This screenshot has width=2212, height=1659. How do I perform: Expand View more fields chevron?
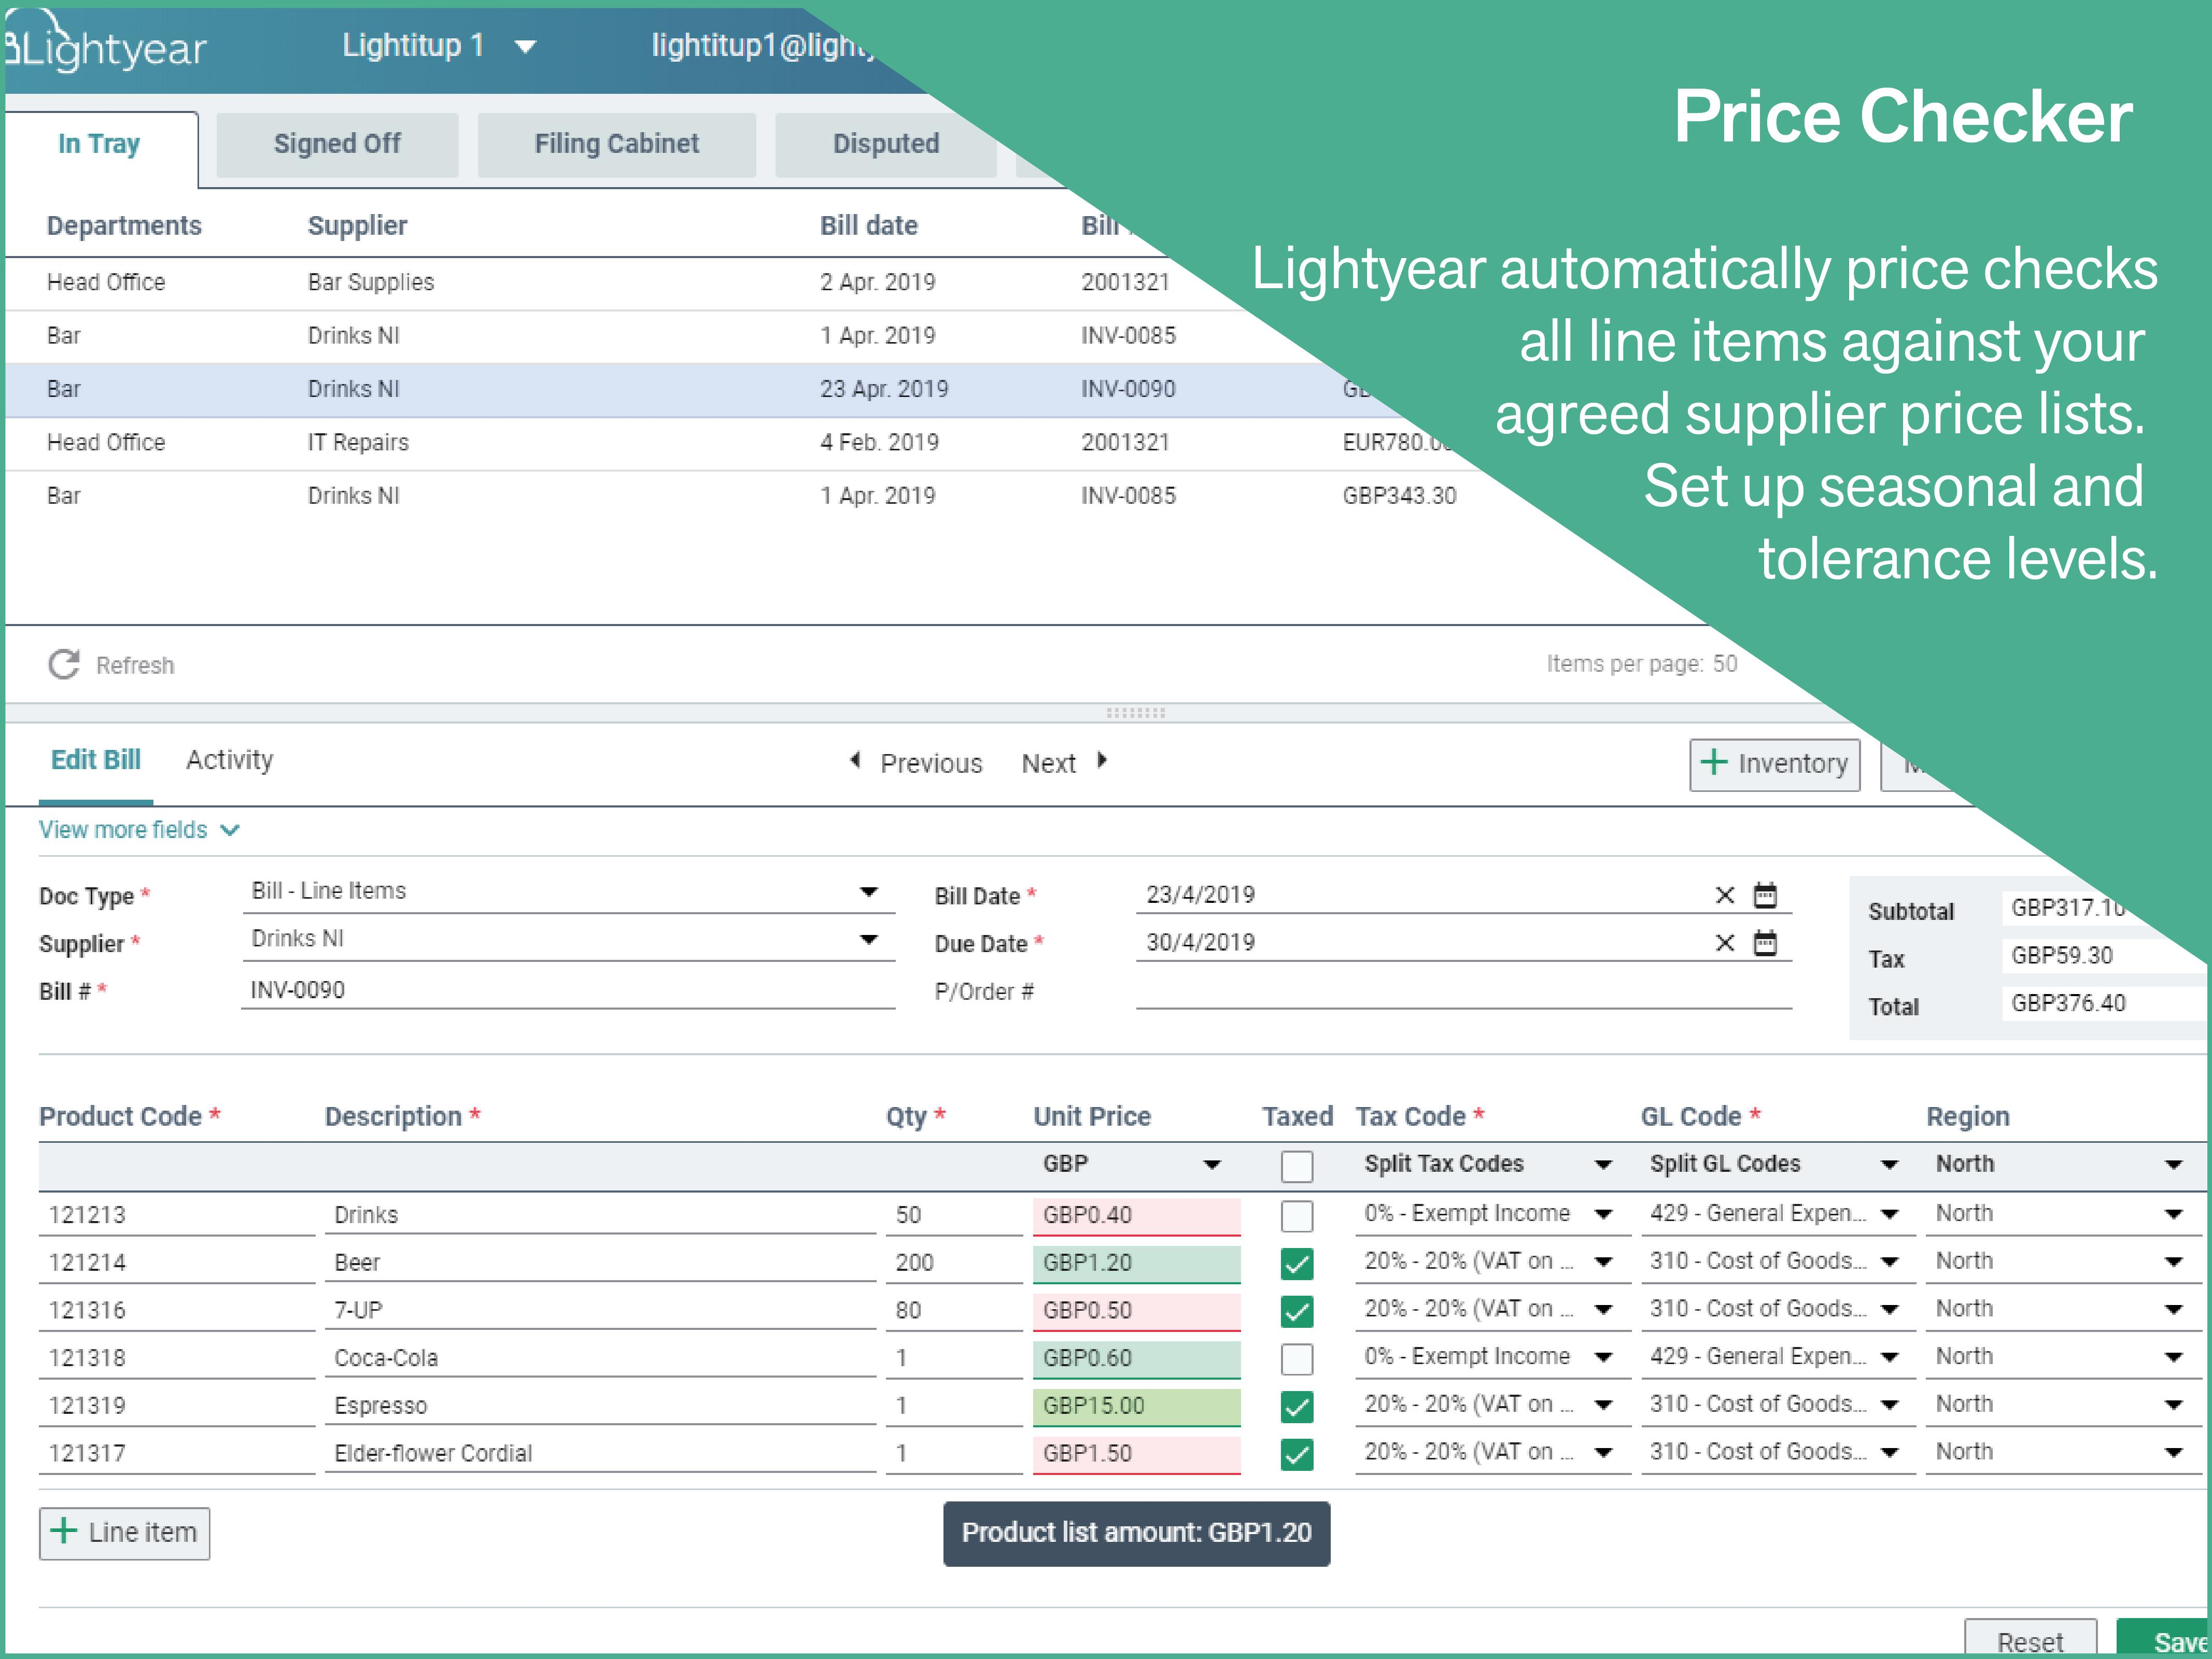(x=230, y=830)
